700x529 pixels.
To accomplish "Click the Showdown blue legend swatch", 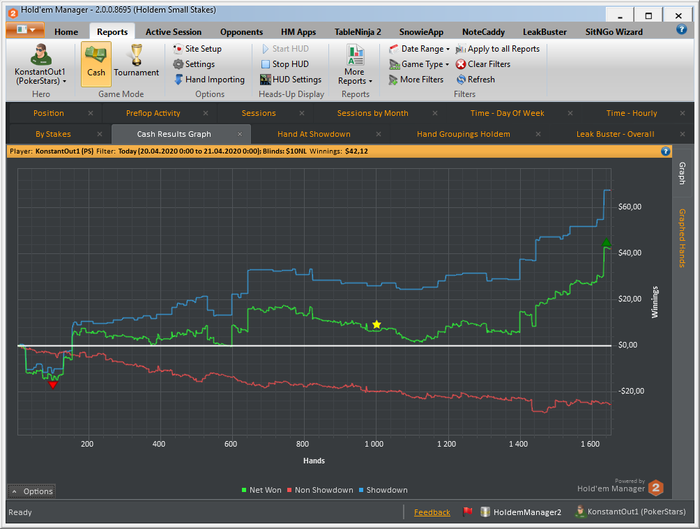I will (x=361, y=490).
